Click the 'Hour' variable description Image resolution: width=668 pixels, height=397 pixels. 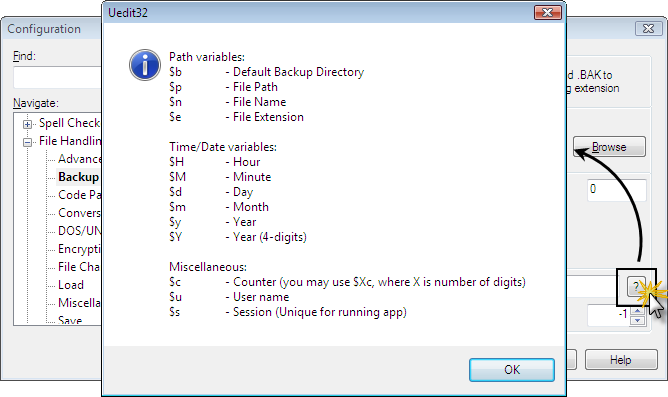[x=247, y=162]
